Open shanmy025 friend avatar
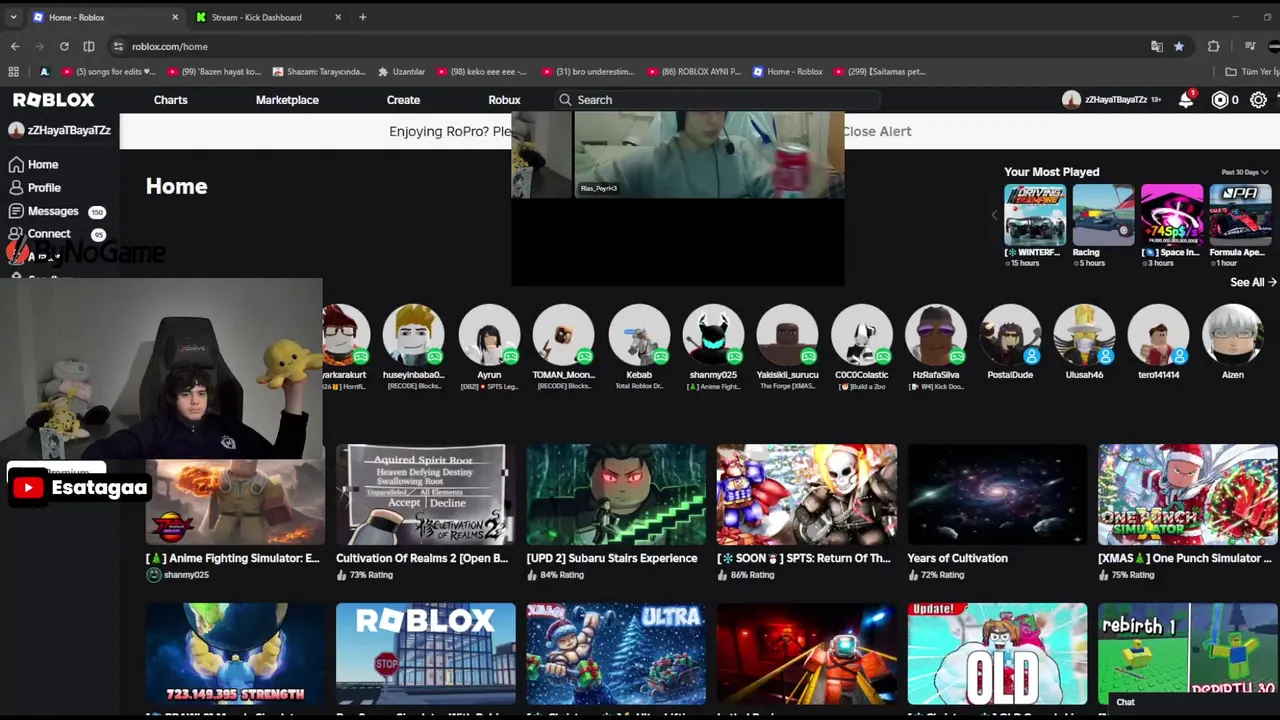The image size is (1280, 720). click(x=713, y=336)
